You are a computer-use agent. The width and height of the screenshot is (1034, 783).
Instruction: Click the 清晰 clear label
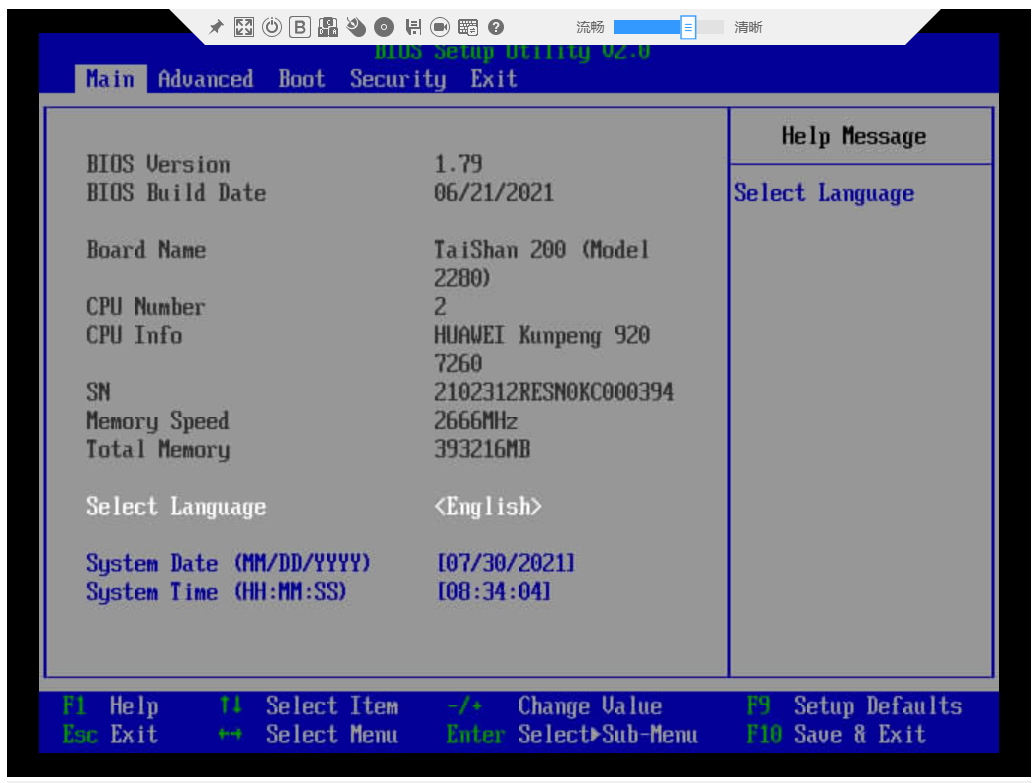(x=748, y=27)
